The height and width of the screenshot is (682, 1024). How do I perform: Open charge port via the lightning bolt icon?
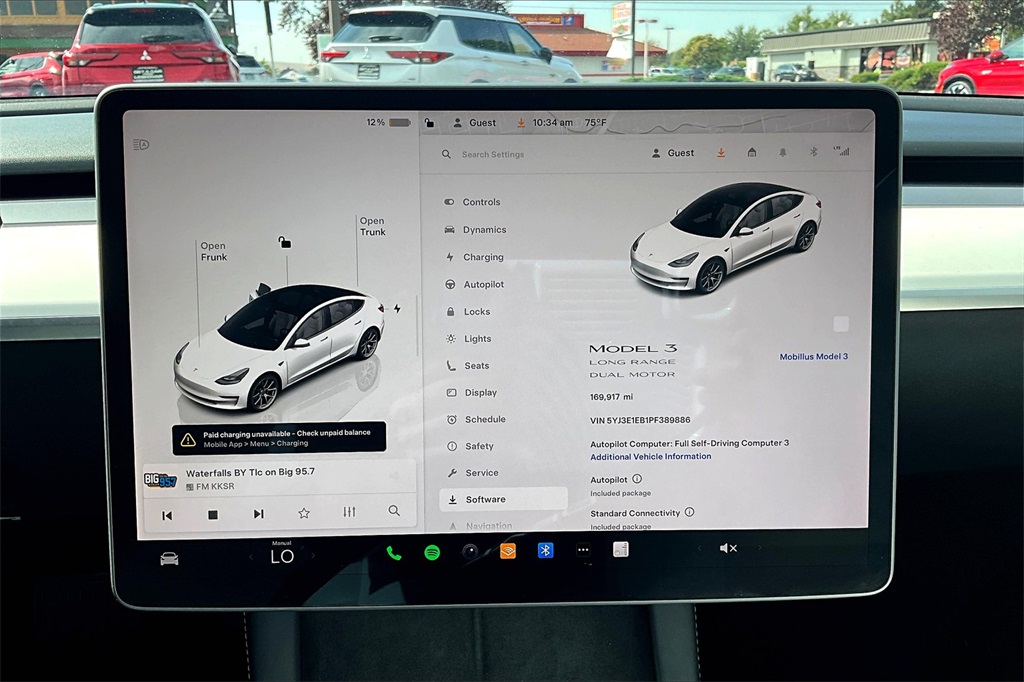397,308
